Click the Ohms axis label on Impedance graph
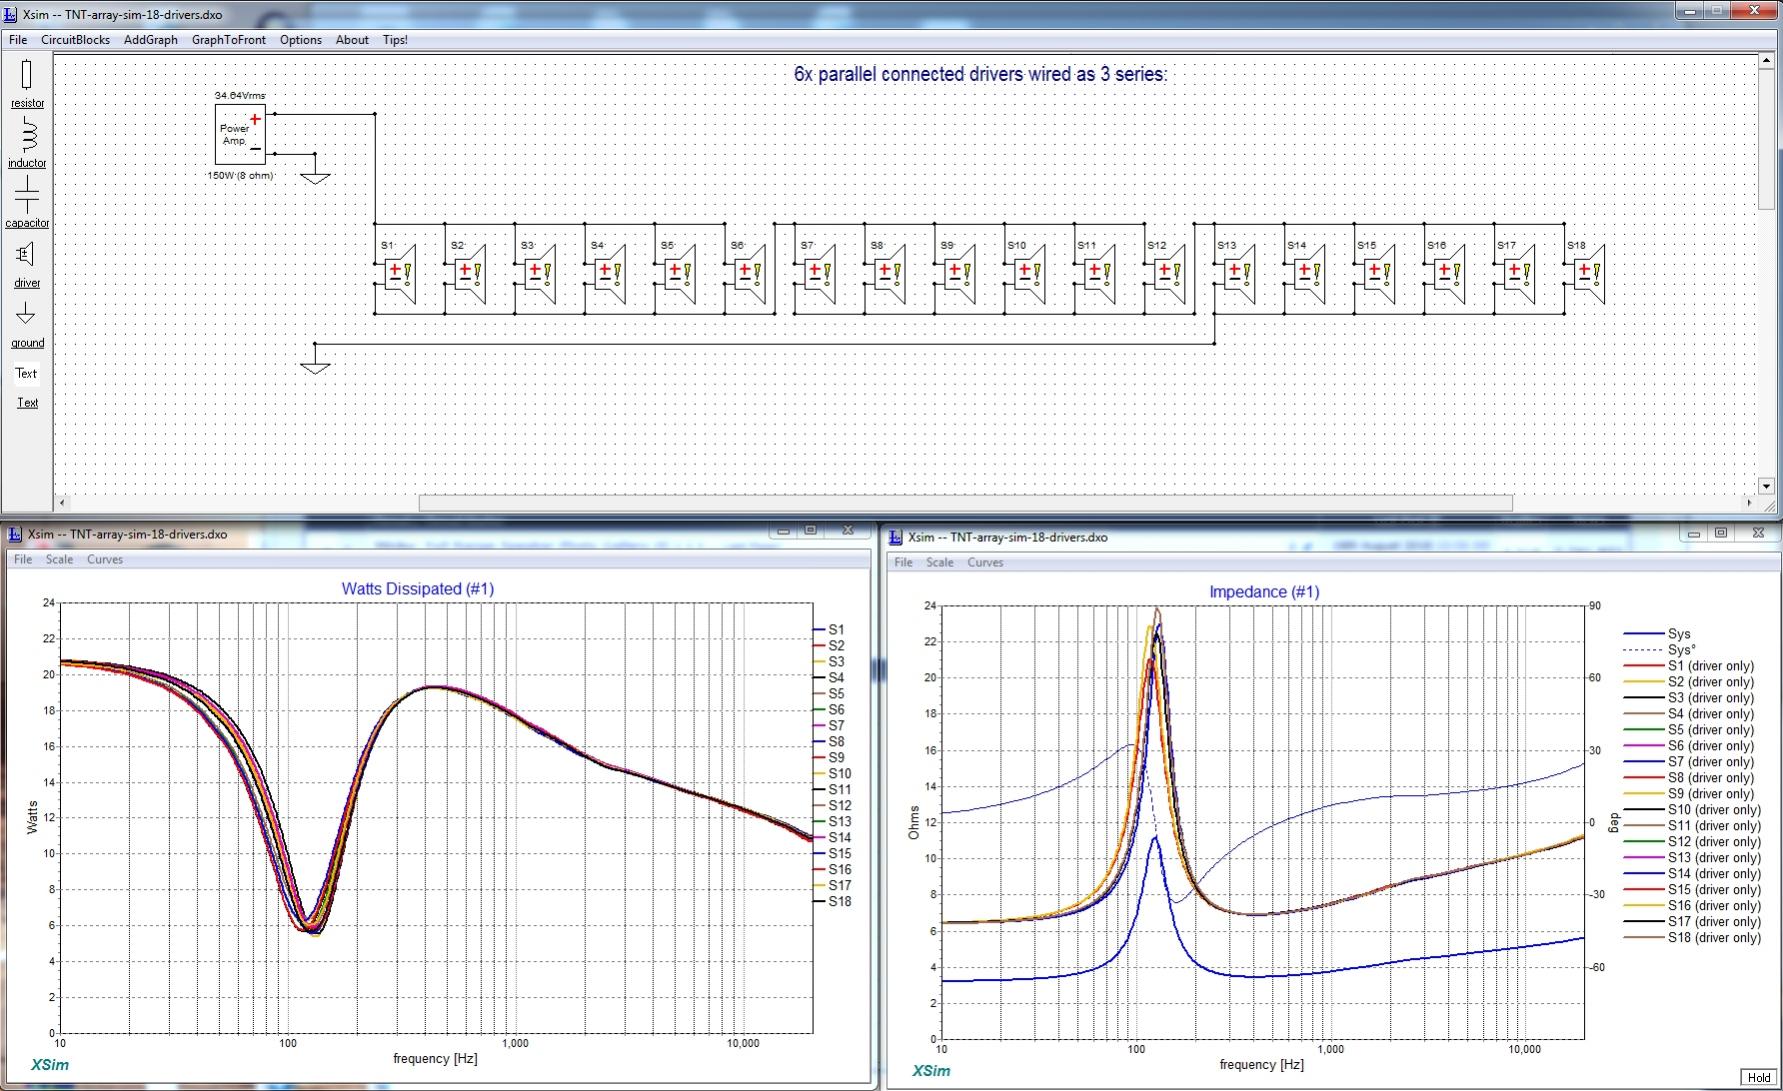Screen dimensions: 1783x1091 tap(914, 822)
